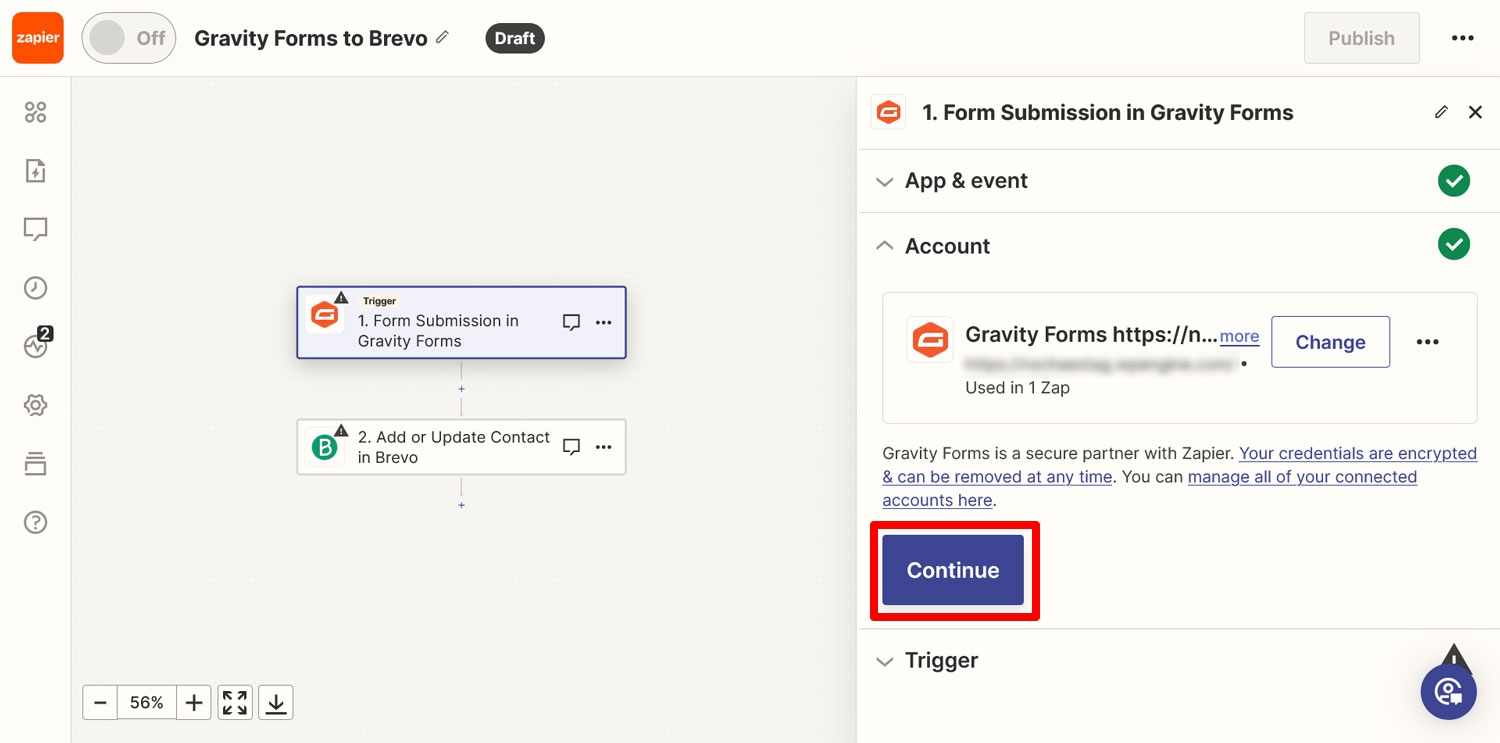Fit the canvas to view
Viewport: 1500px width, 743px height.
coord(235,703)
